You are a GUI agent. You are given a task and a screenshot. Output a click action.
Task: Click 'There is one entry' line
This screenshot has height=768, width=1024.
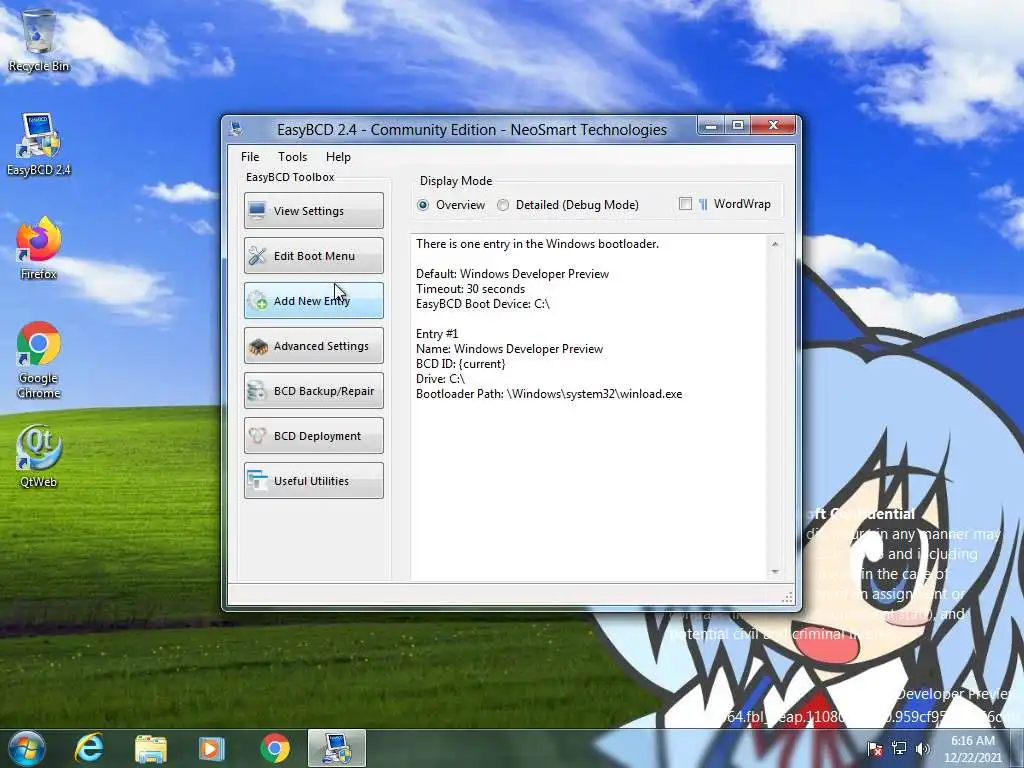coord(537,244)
